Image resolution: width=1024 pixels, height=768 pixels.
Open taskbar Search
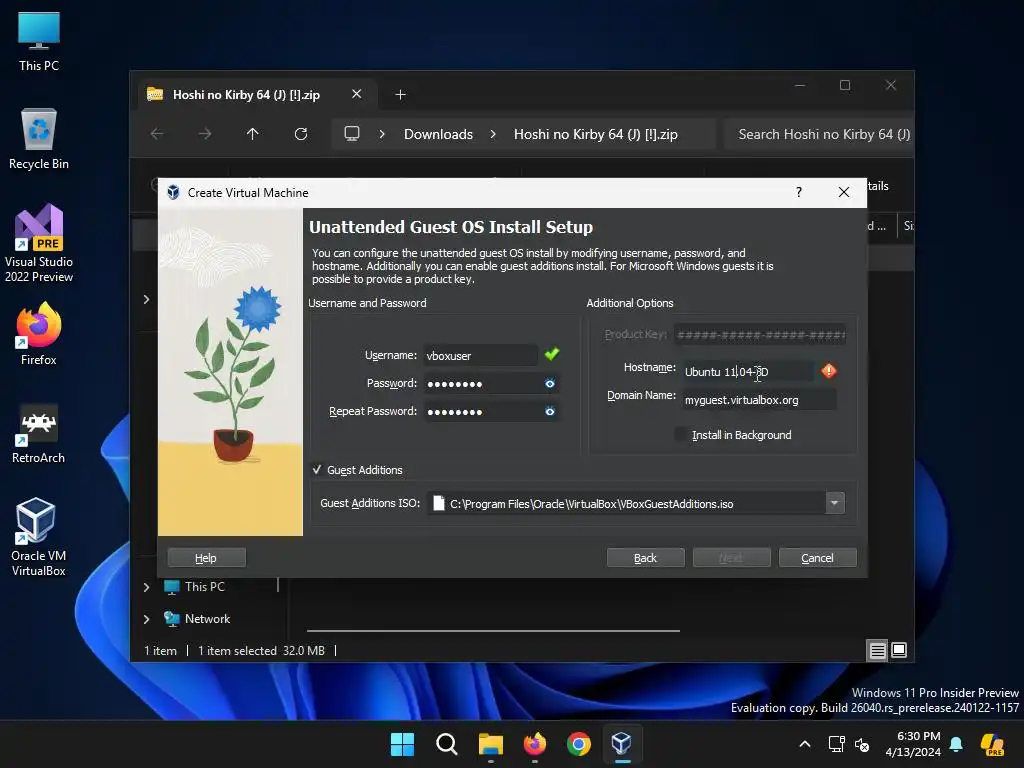click(447, 744)
